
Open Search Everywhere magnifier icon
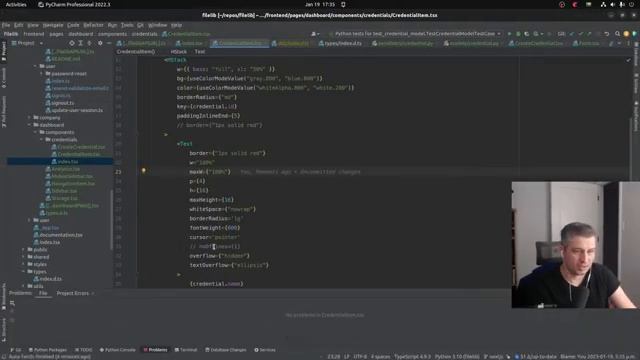[617, 34]
